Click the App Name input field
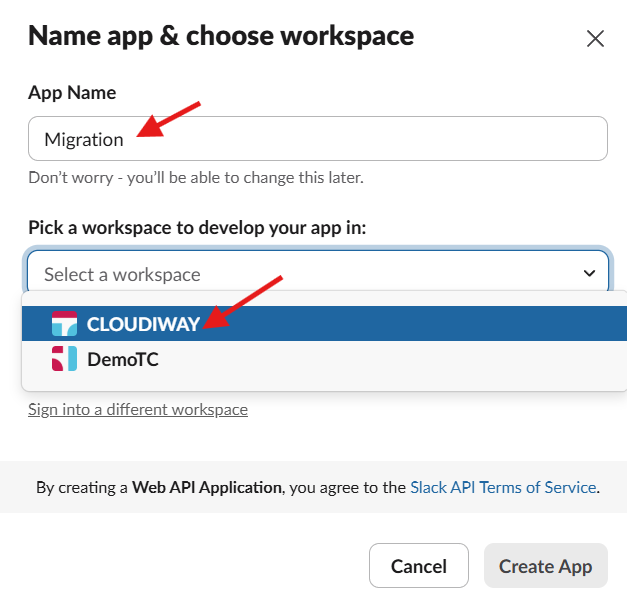The height and width of the screenshot is (610, 627). tap(317, 138)
